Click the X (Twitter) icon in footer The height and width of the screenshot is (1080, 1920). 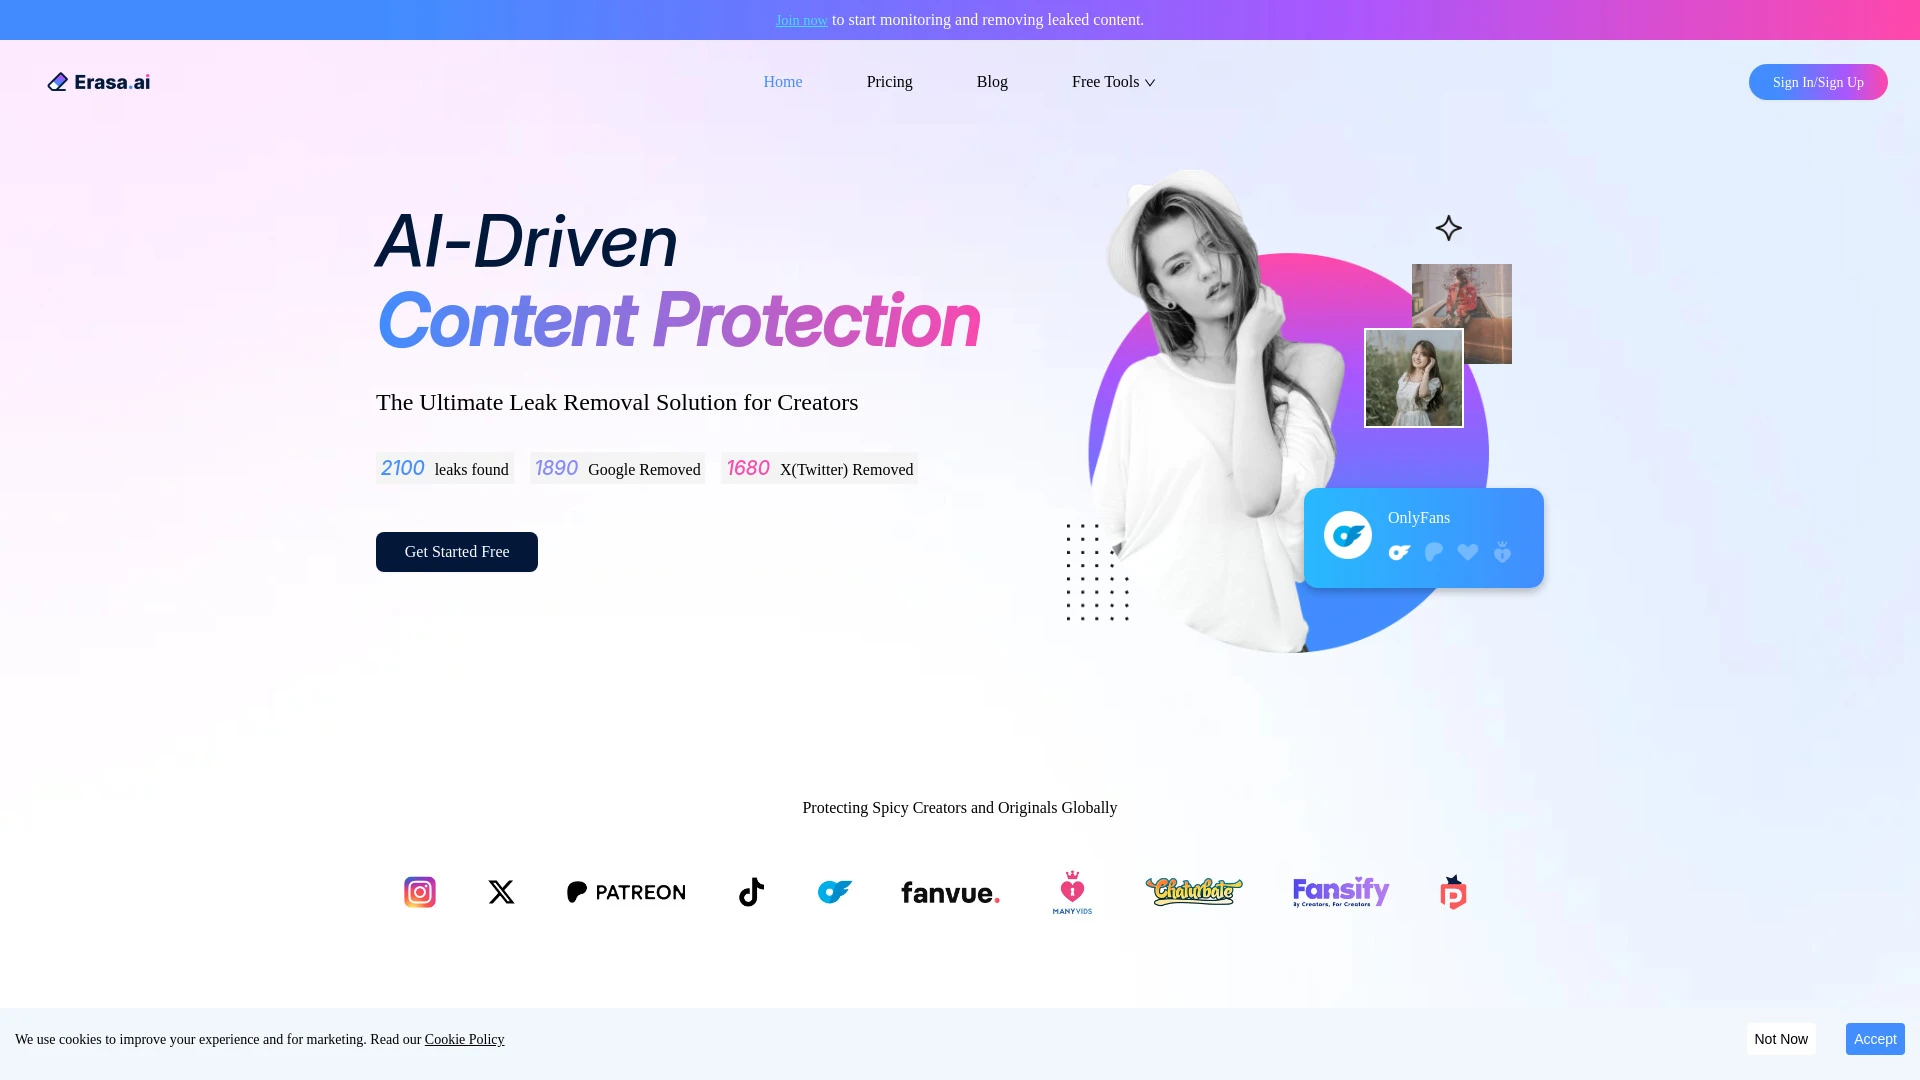click(x=500, y=891)
